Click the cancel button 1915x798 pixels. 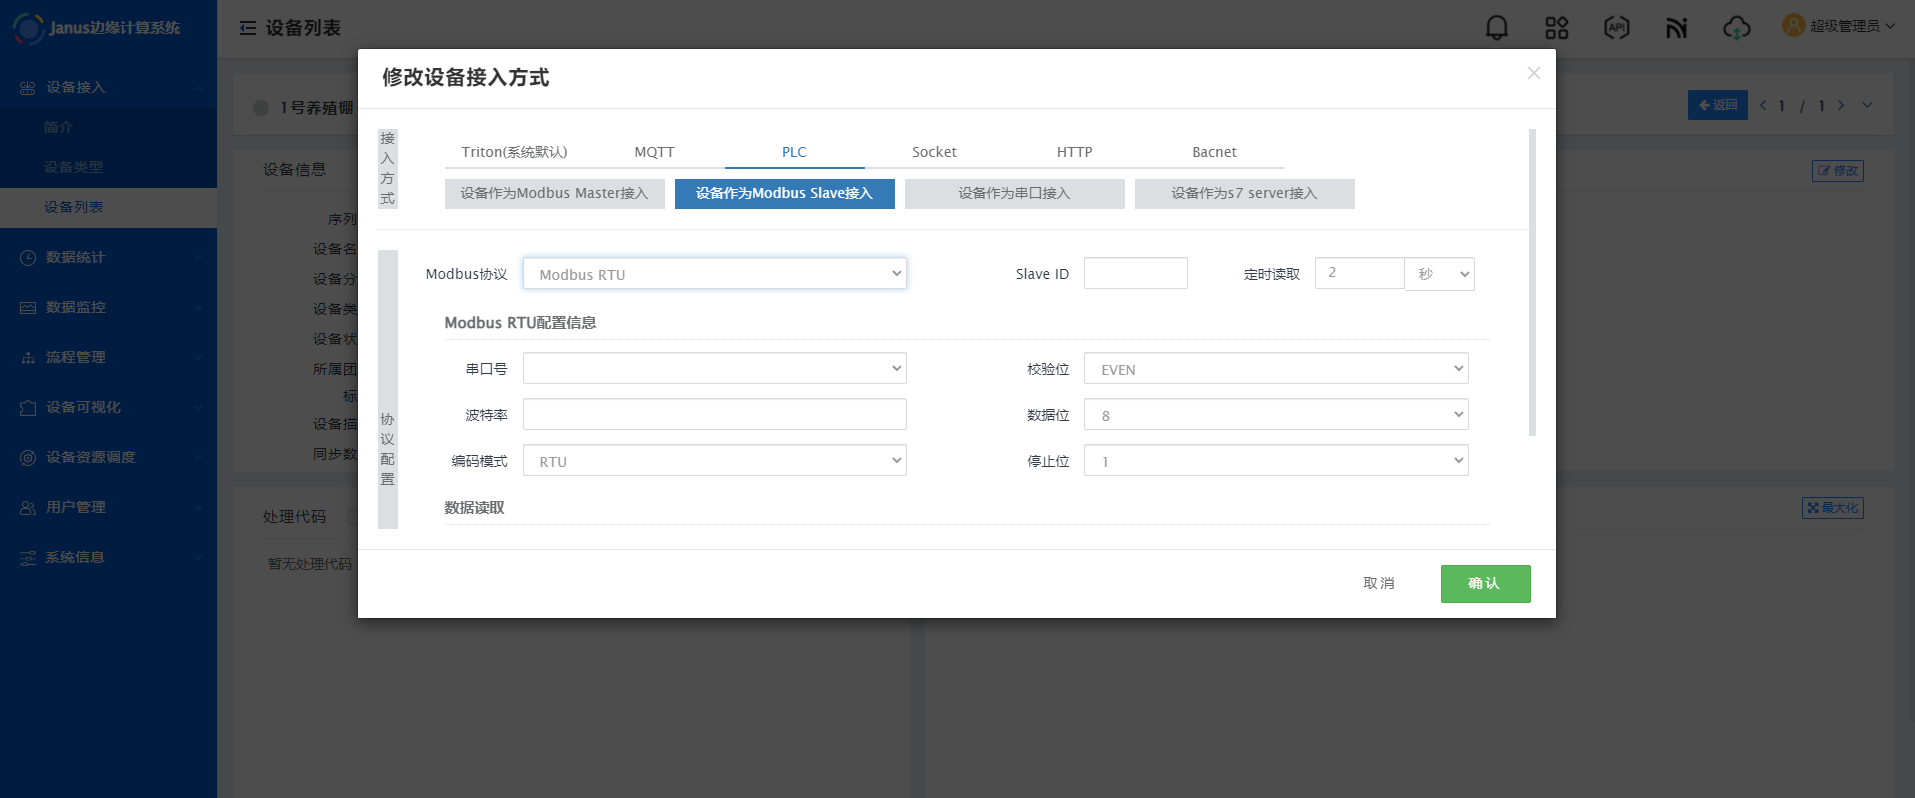tap(1378, 584)
